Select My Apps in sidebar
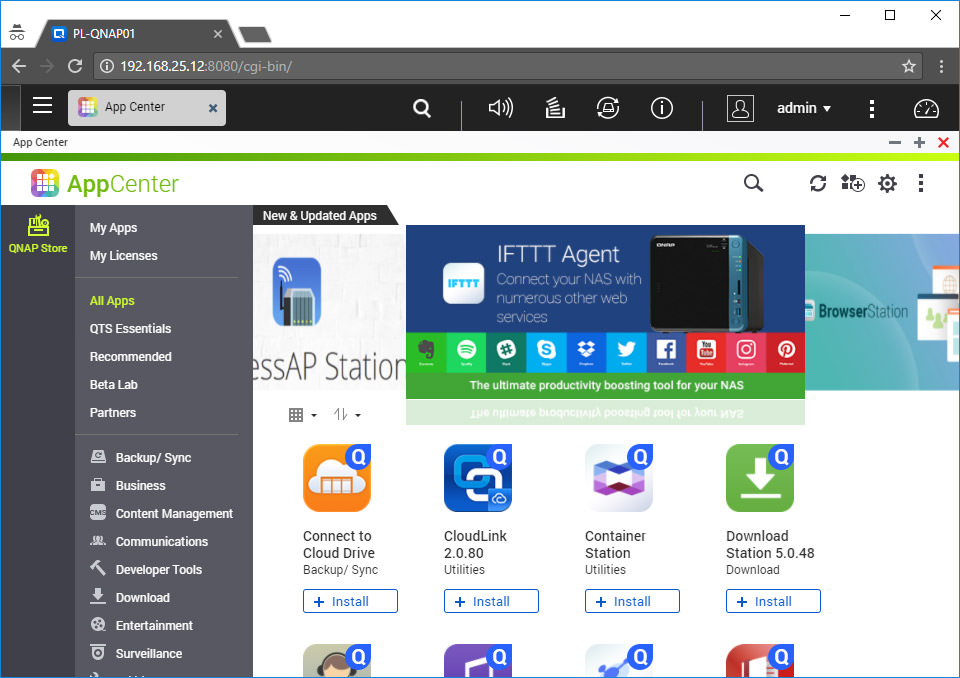This screenshot has width=960, height=678. tap(113, 227)
